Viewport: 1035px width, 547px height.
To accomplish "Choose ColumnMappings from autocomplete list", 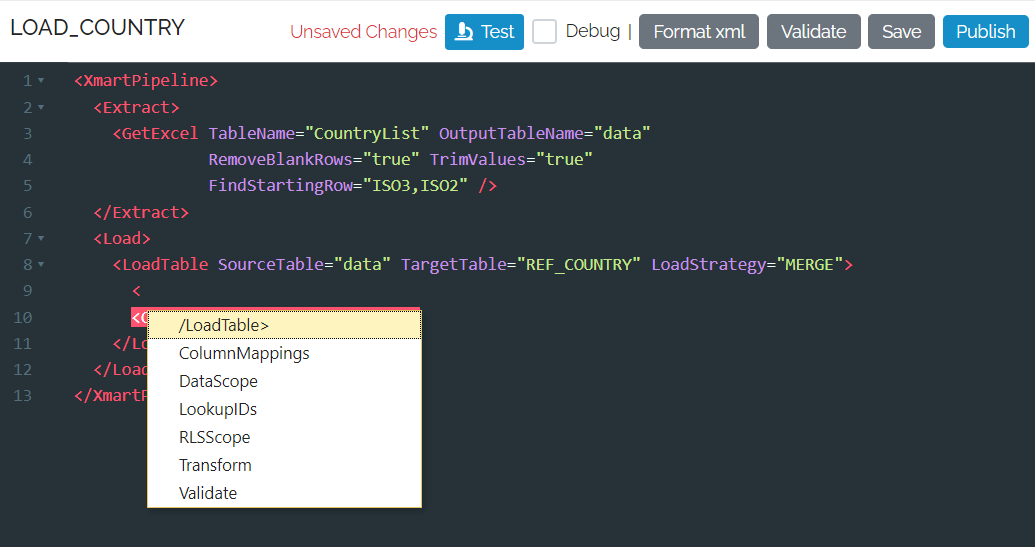I will [x=284, y=353].
